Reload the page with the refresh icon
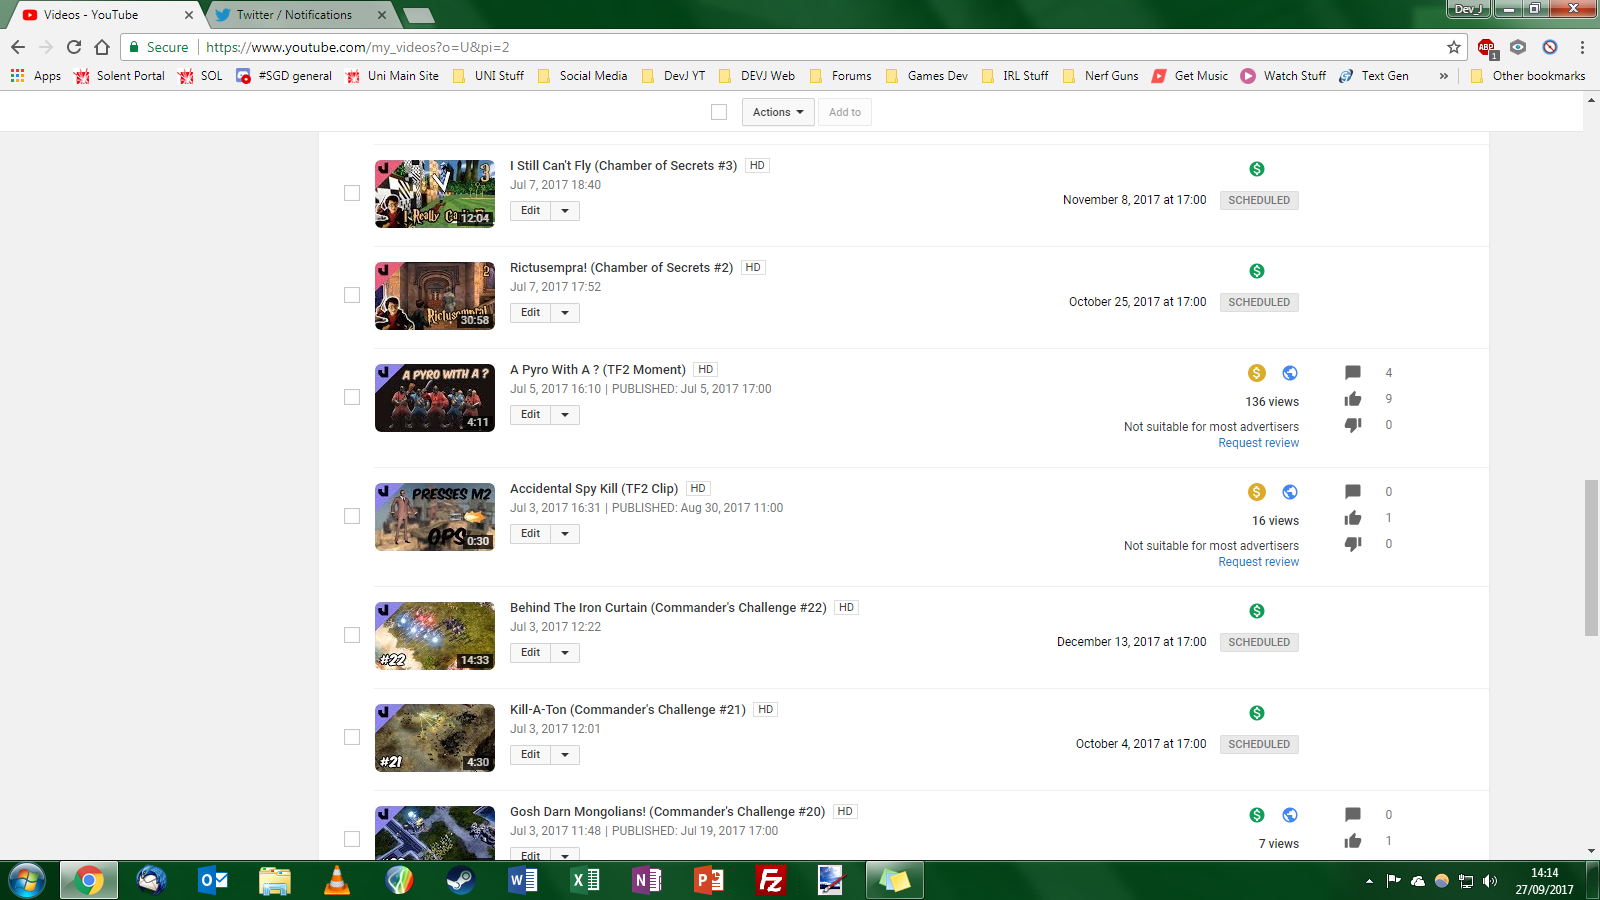Viewport: 1600px width, 900px height. [x=74, y=47]
